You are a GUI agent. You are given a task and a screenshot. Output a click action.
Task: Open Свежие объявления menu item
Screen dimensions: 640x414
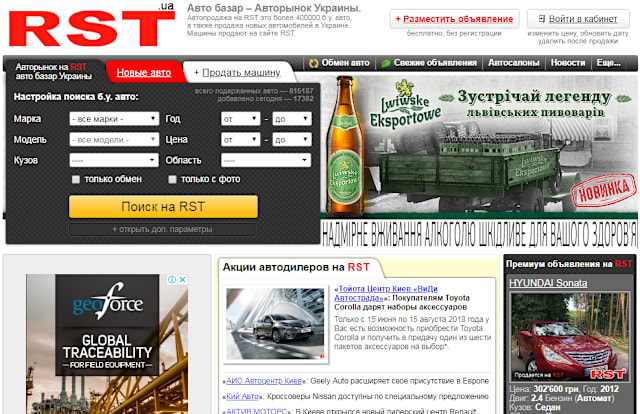(430, 63)
